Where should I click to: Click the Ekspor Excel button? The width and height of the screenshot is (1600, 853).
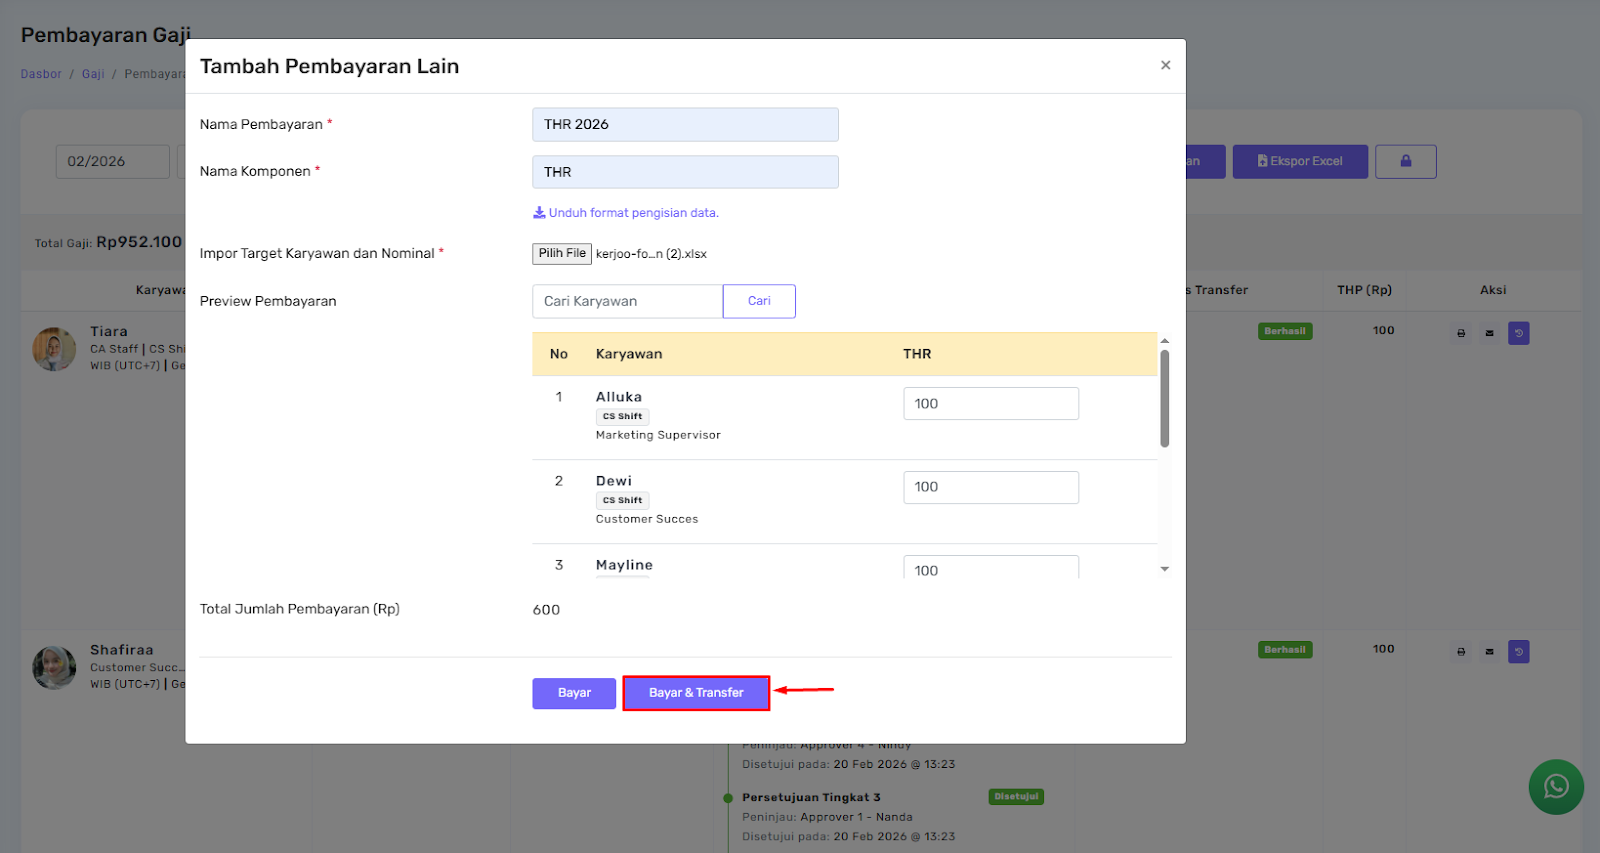(1299, 161)
